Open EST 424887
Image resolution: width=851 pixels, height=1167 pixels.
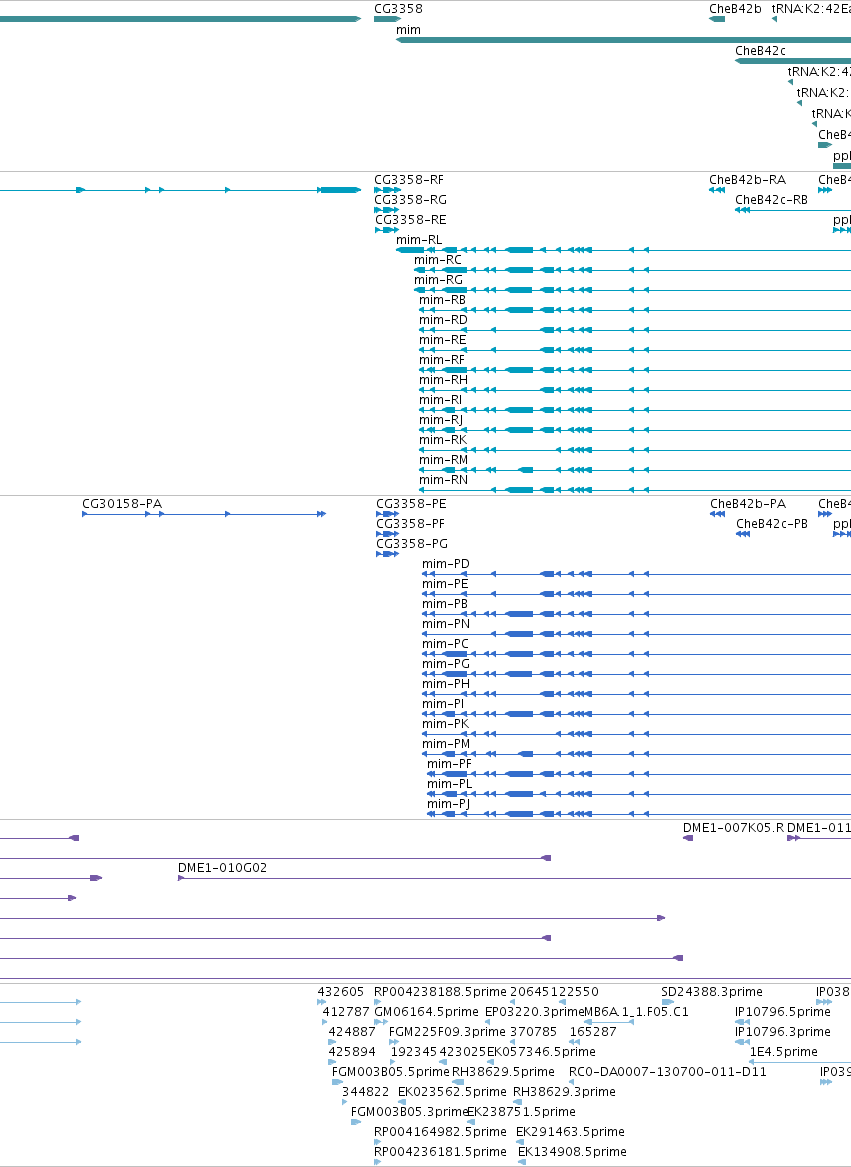(x=351, y=1033)
